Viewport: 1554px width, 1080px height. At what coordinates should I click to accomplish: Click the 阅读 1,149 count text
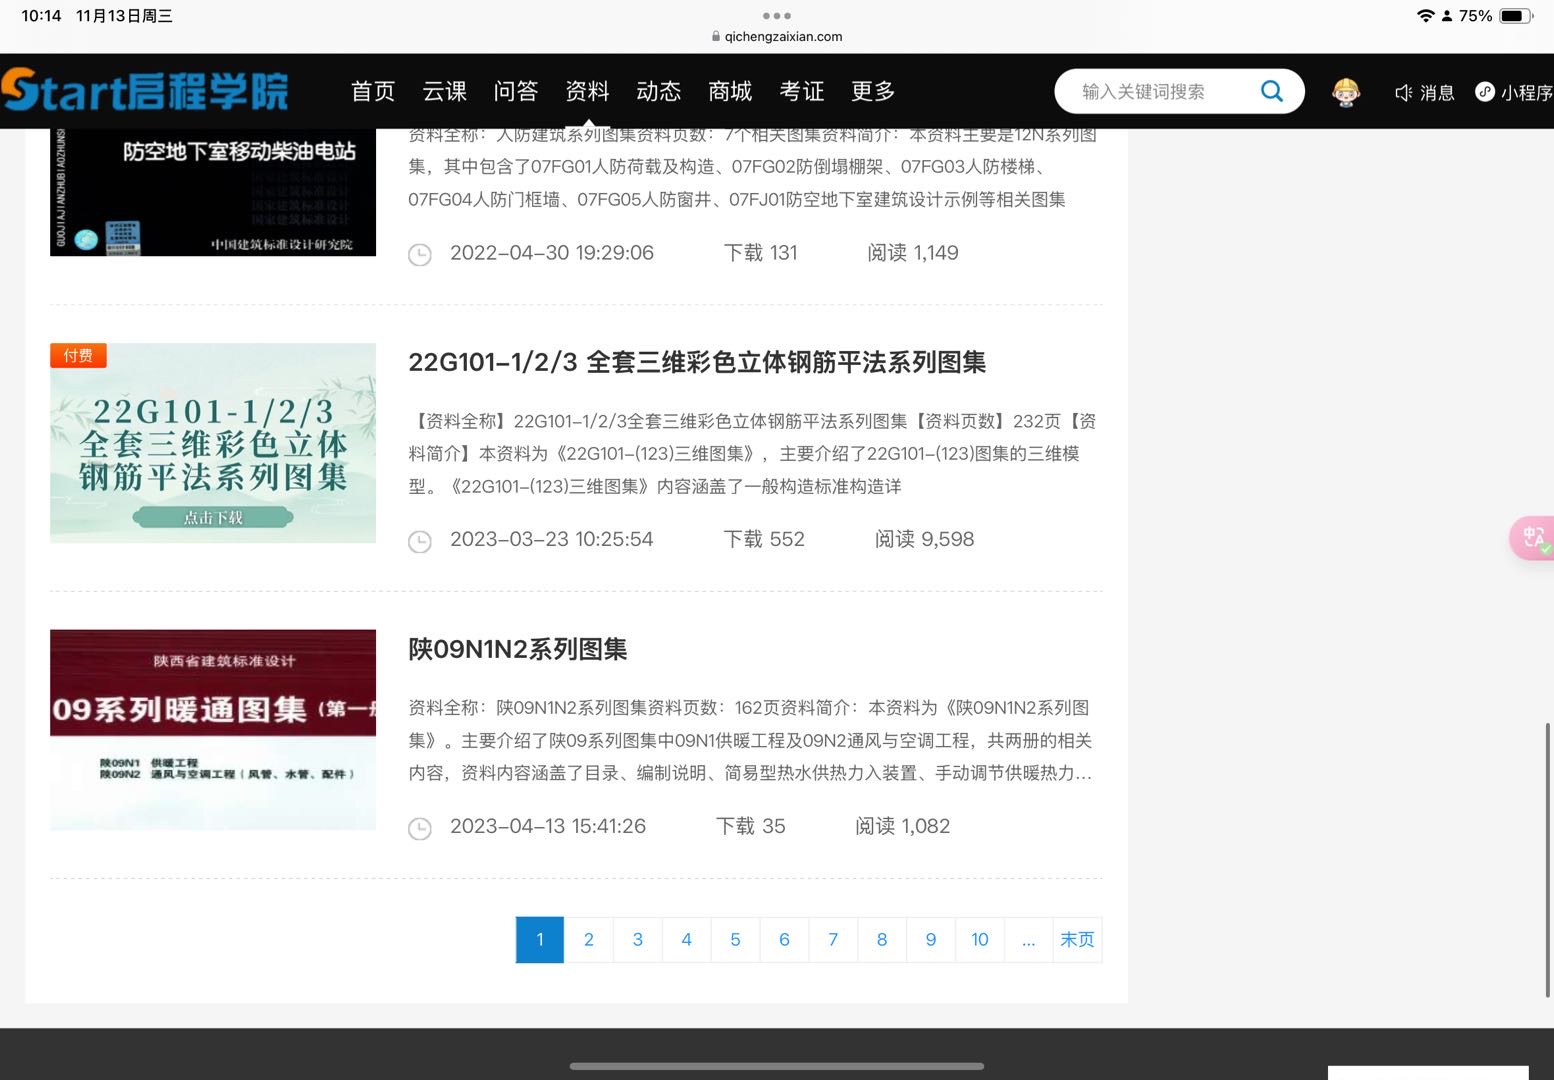point(912,252)
